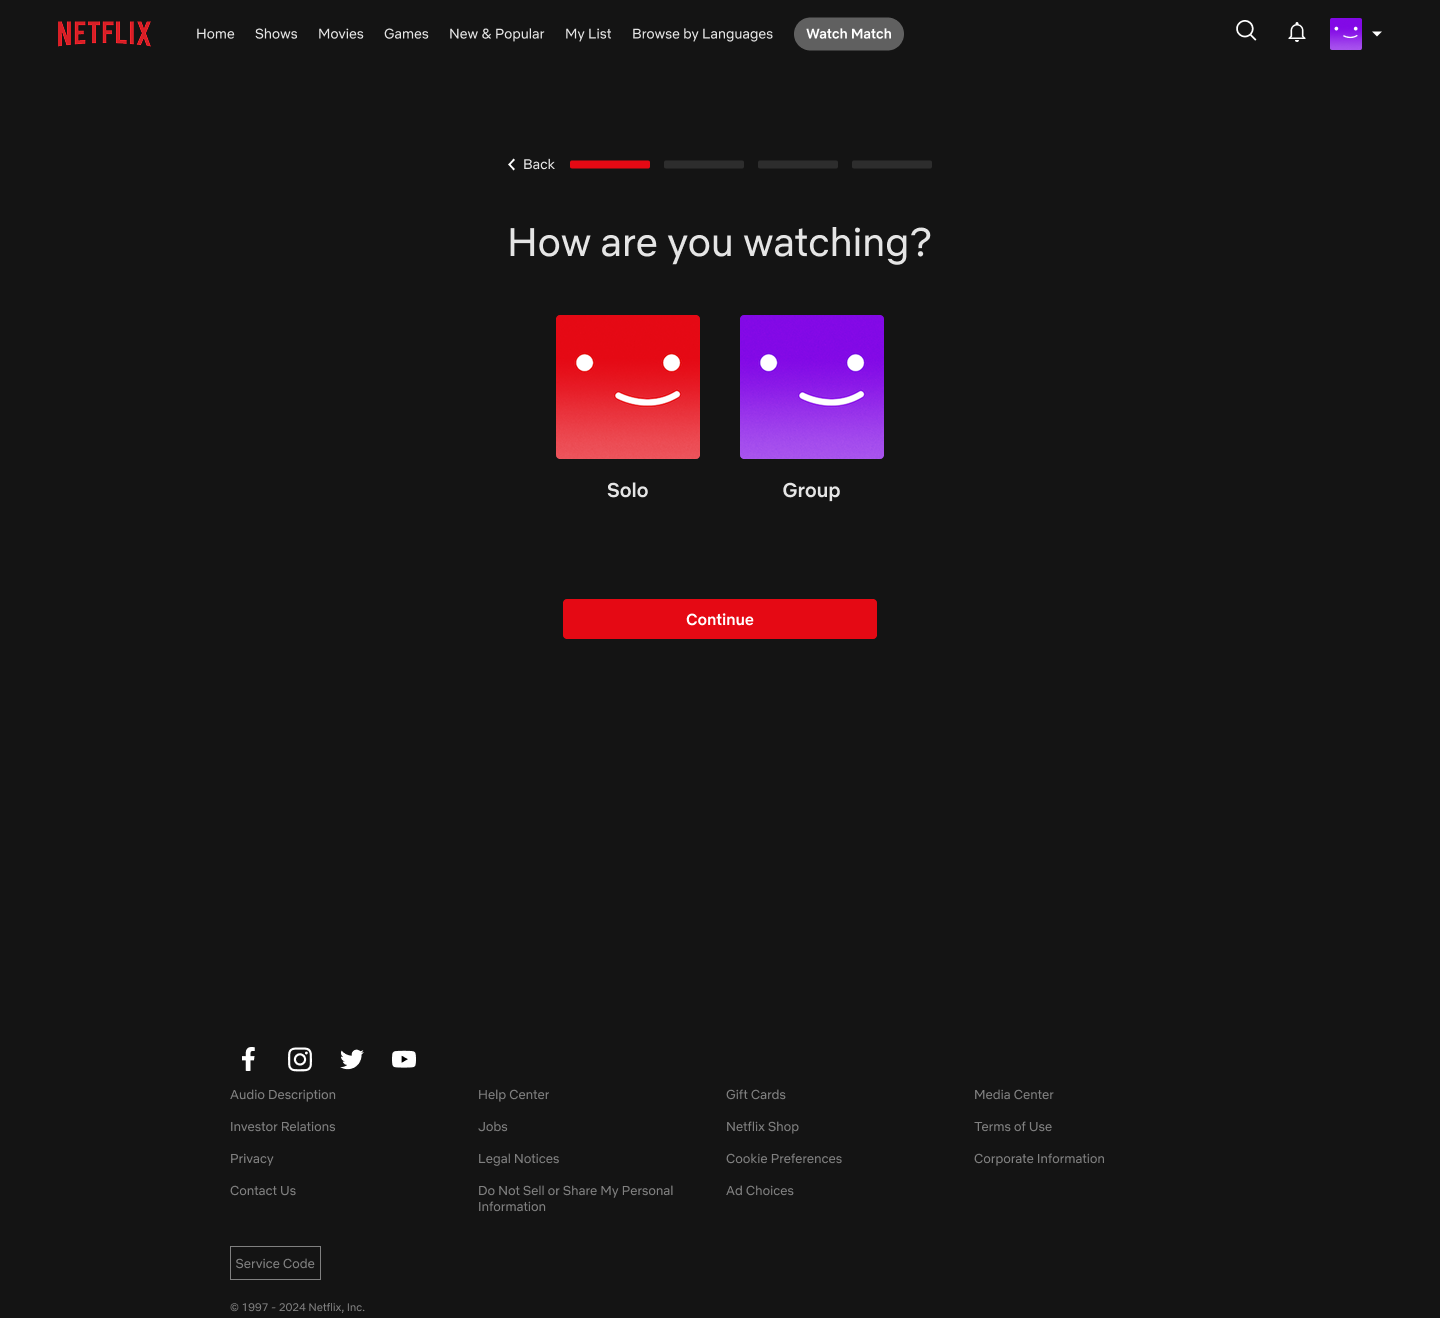Open the Help Center link
1440x1318 pixels.
[514, 1095]
